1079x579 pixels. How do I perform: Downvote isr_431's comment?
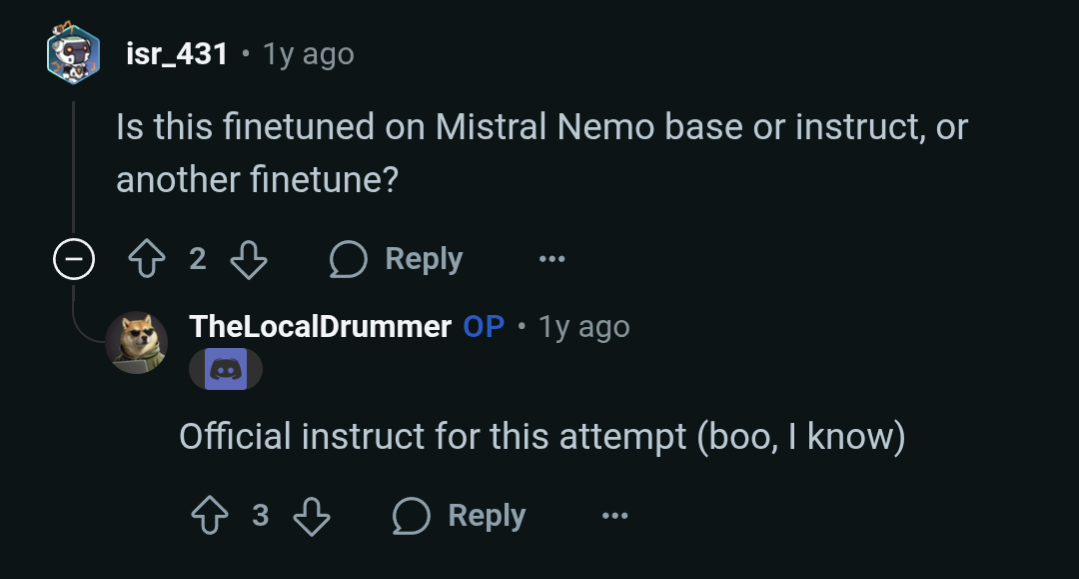click(248, 259)
